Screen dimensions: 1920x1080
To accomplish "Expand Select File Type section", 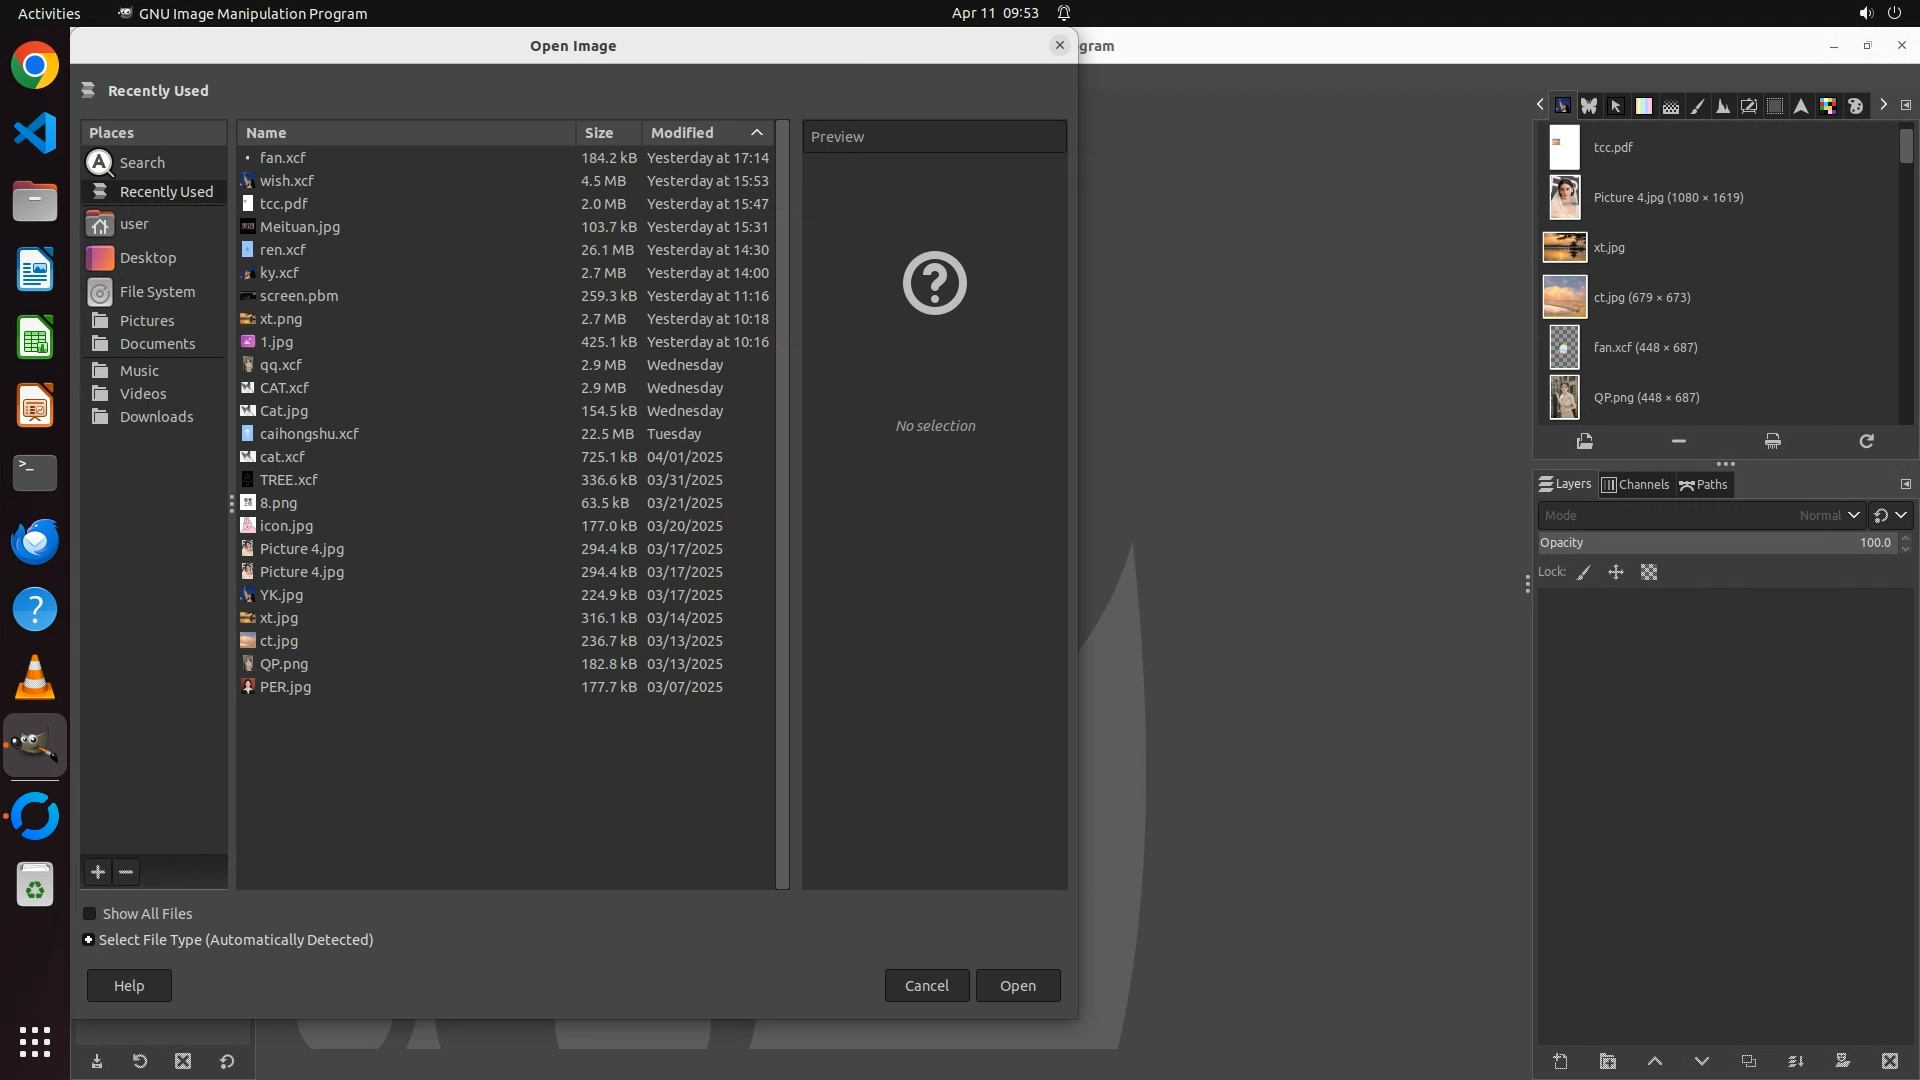I will tap(89, 940).
